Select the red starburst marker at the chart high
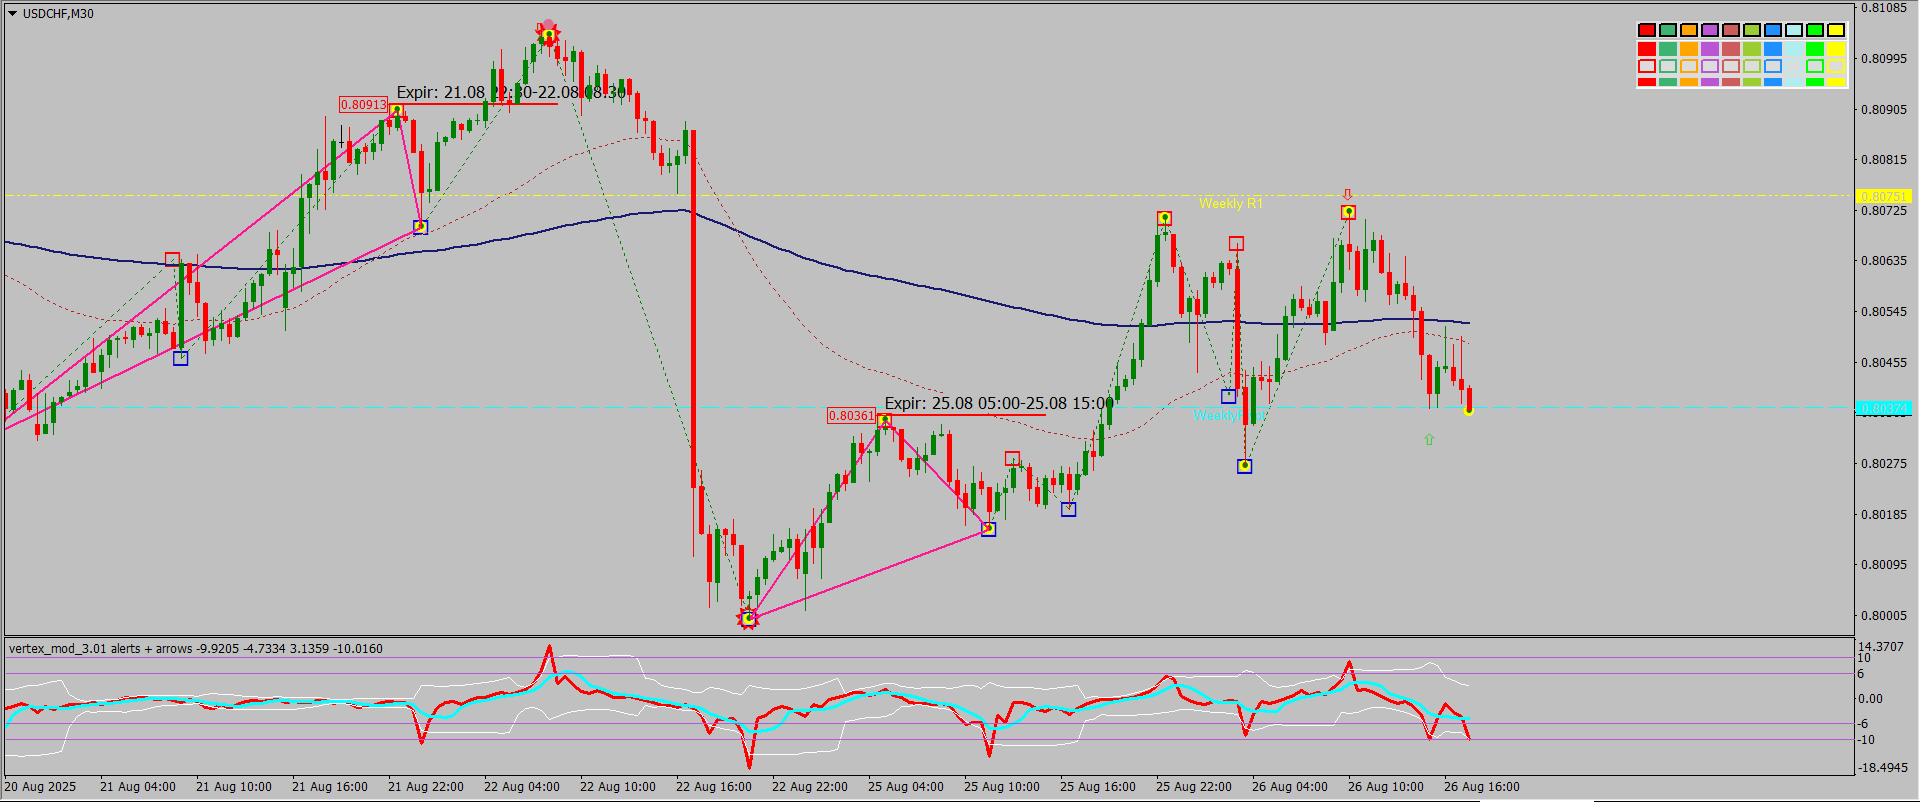This screenshot has height=802, width=1920. [548, 35]
